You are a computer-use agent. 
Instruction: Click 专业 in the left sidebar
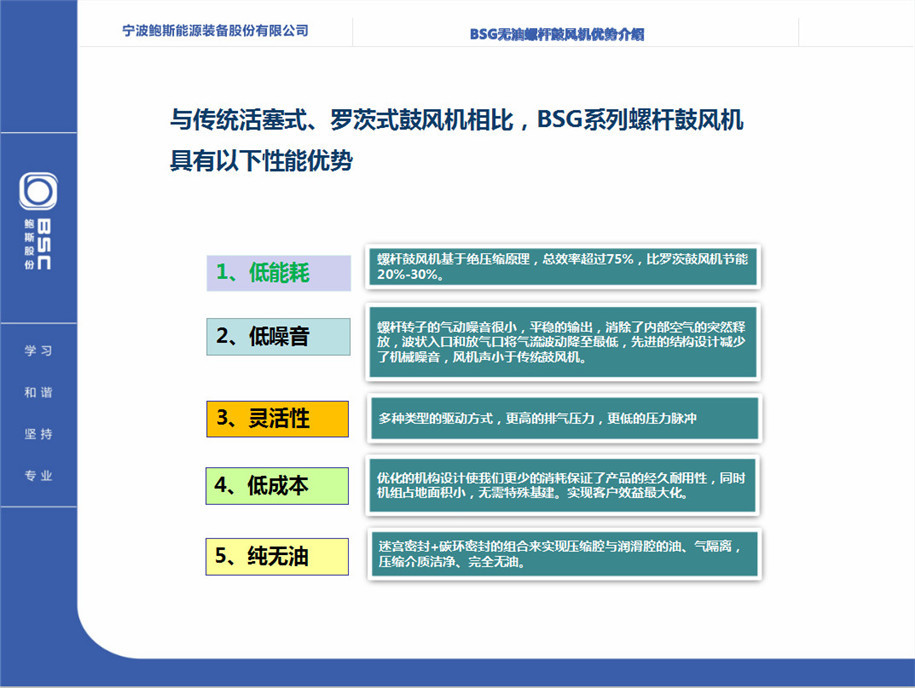click(x=38, y=476)
